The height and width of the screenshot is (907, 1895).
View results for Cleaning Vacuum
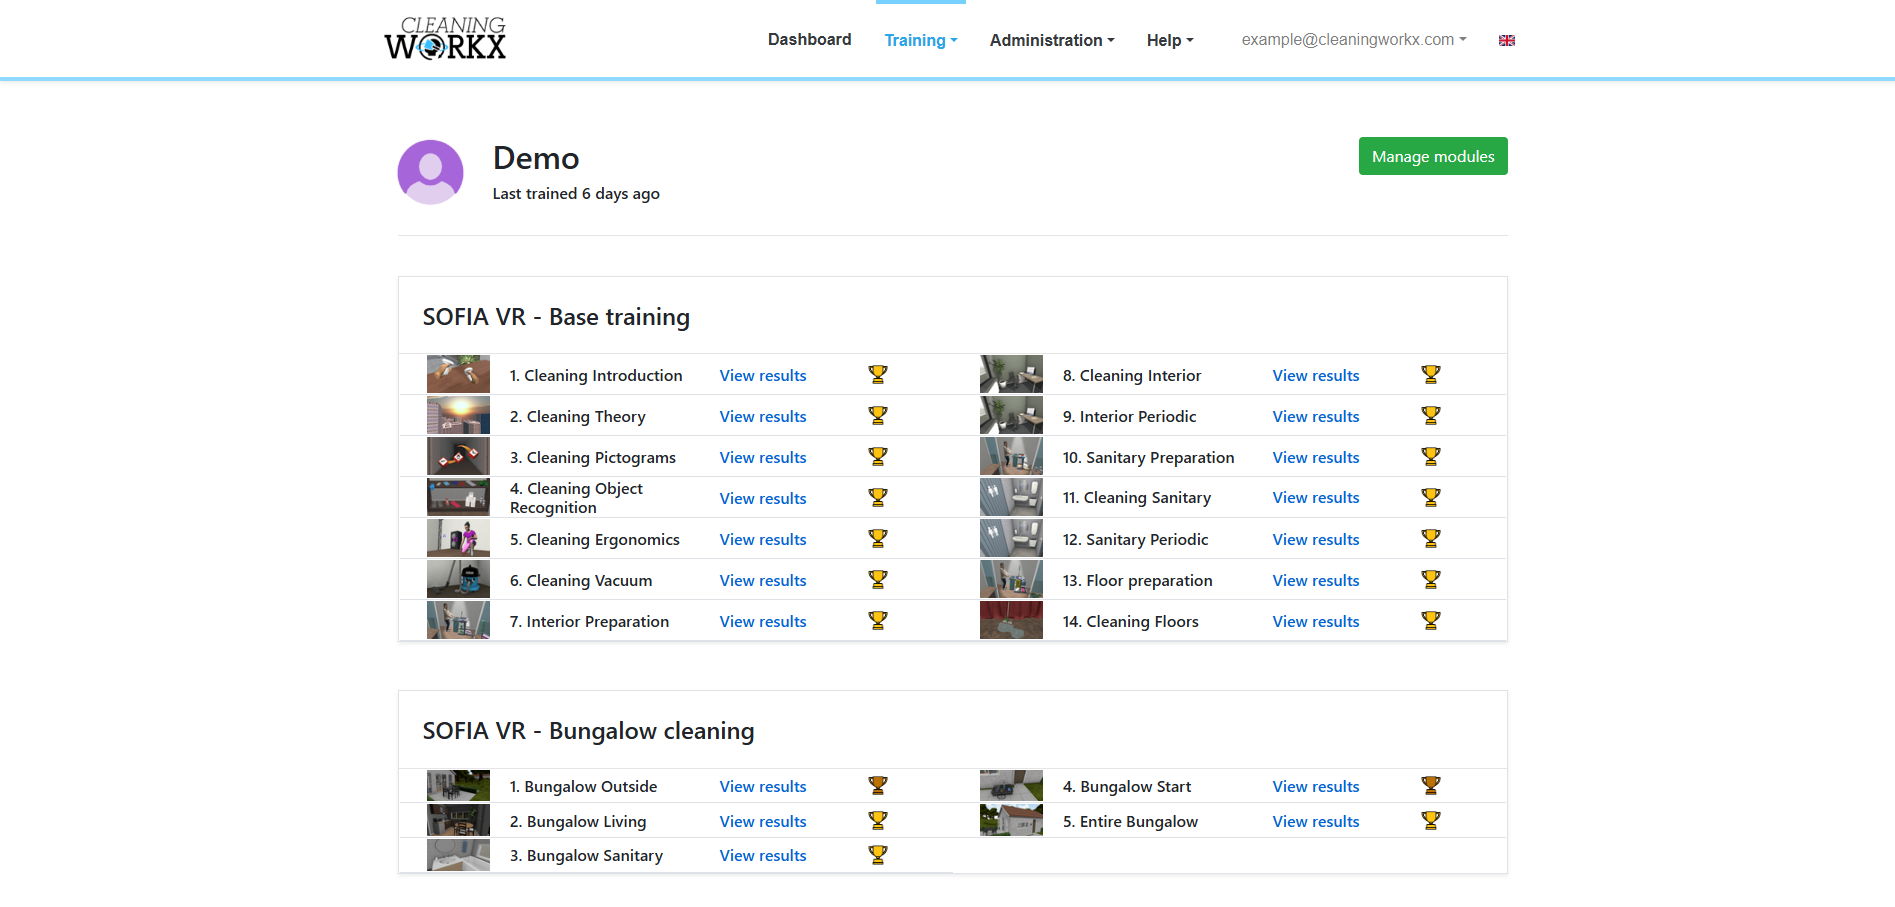click(x=763, y=580)
